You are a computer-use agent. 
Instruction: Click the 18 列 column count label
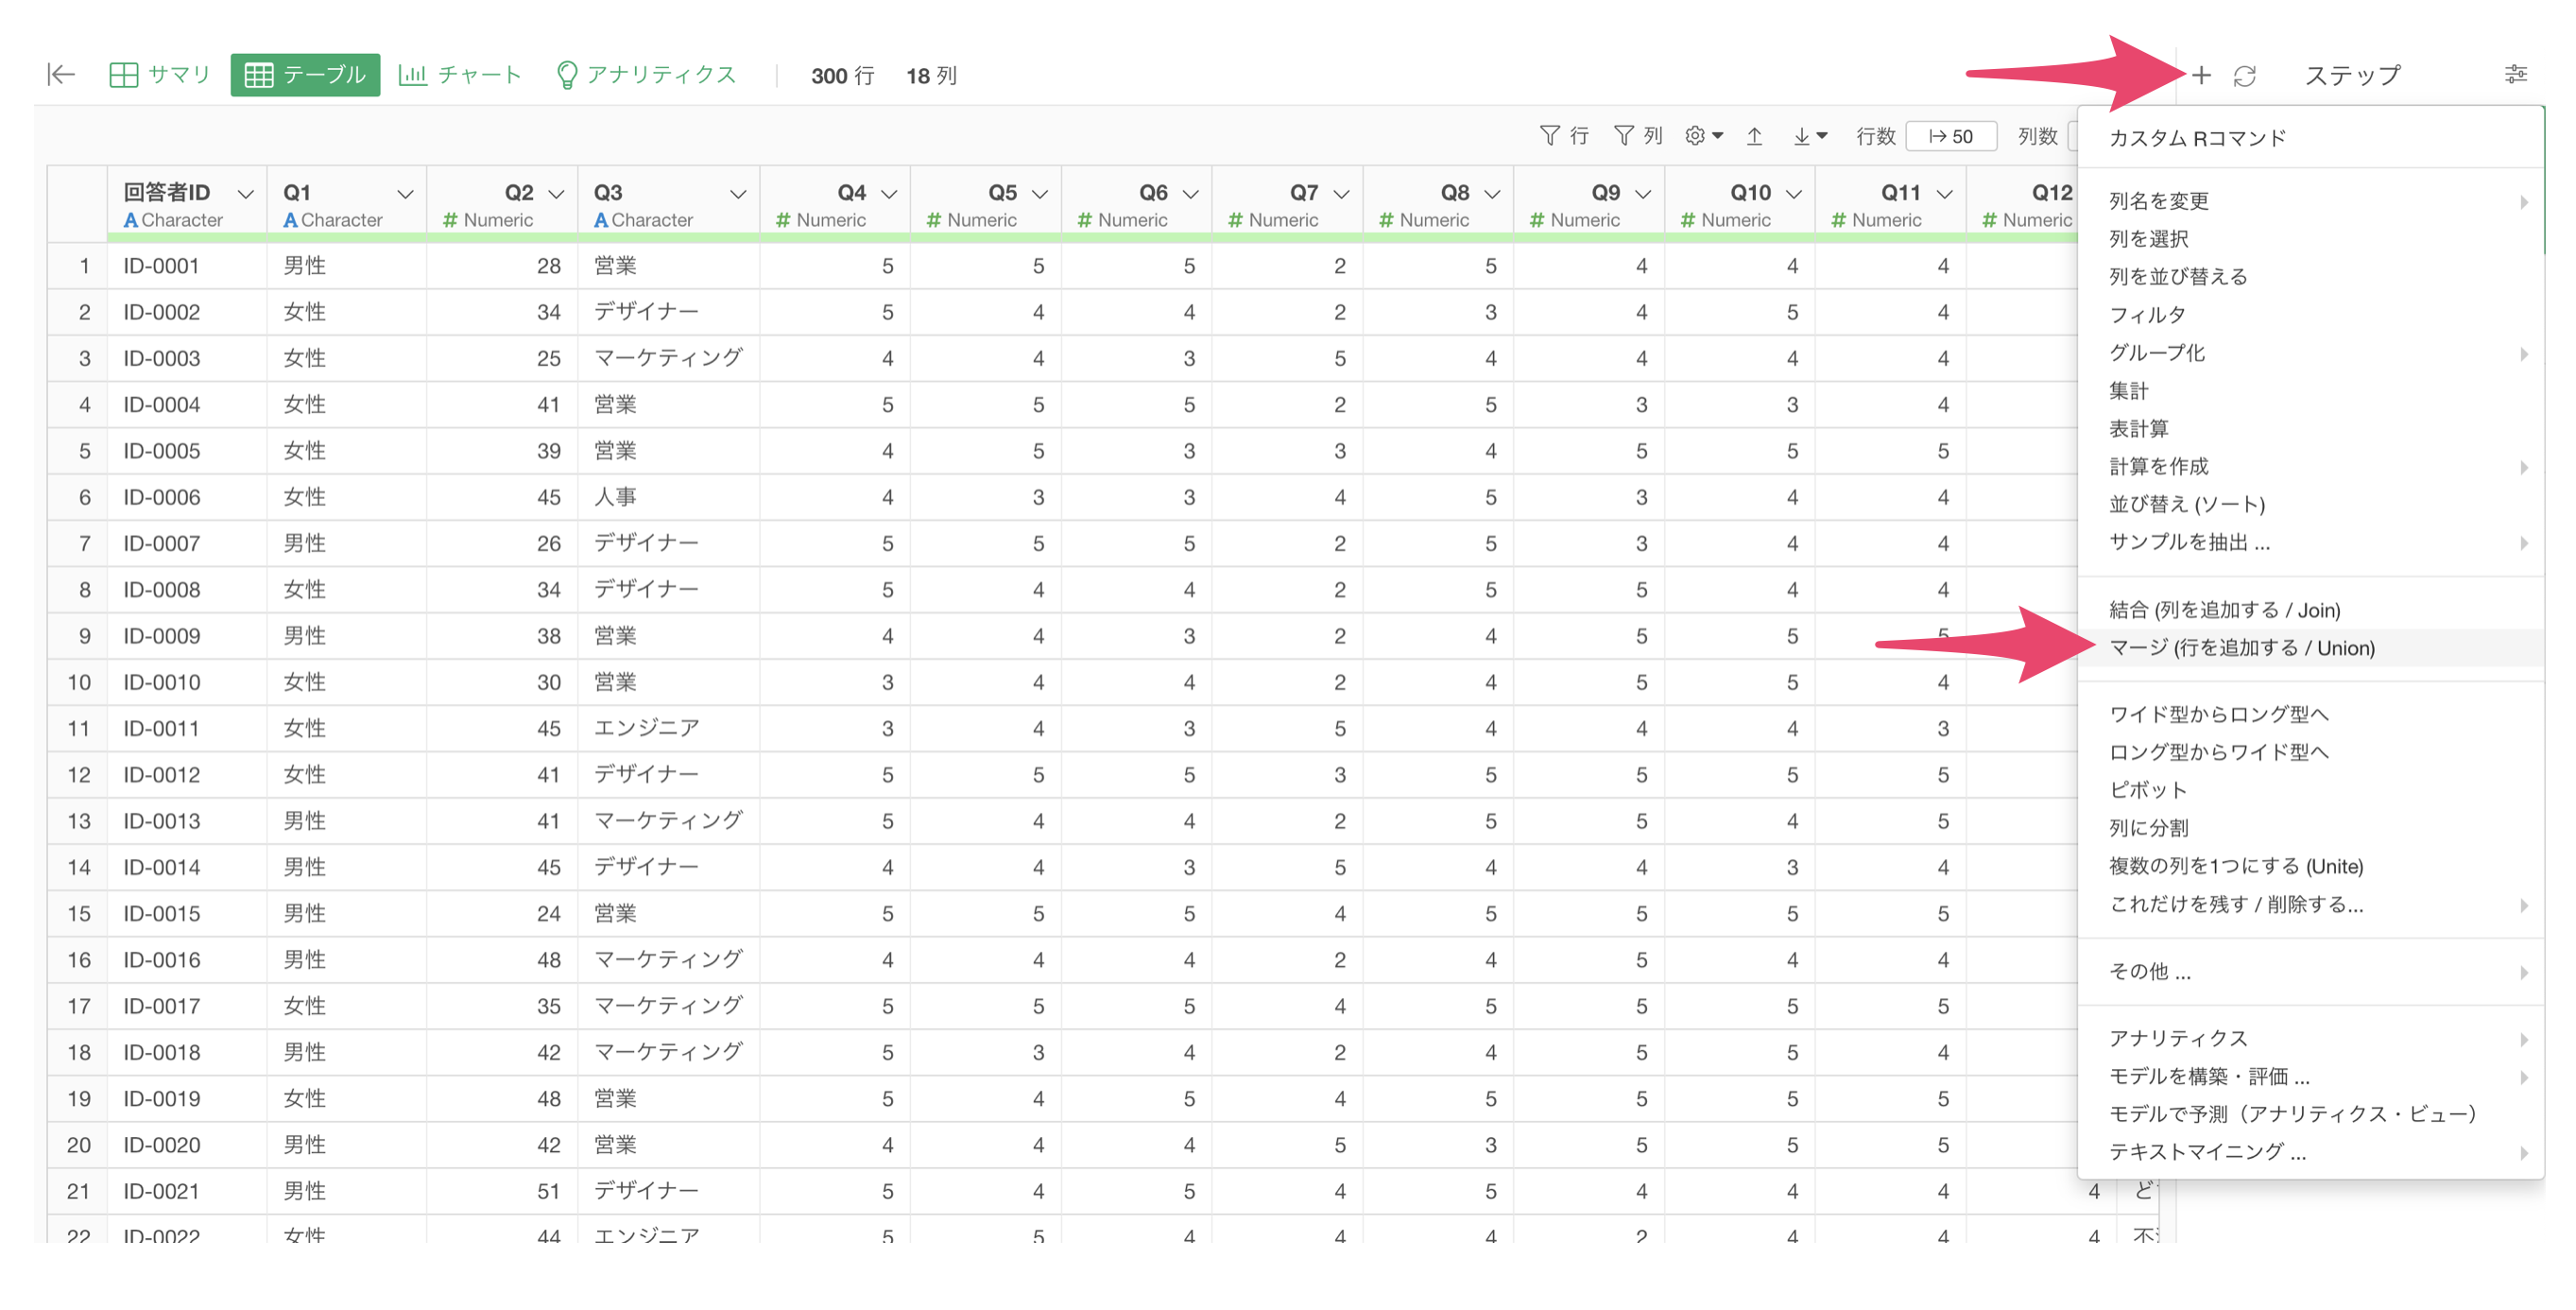(x=931, y=76)
